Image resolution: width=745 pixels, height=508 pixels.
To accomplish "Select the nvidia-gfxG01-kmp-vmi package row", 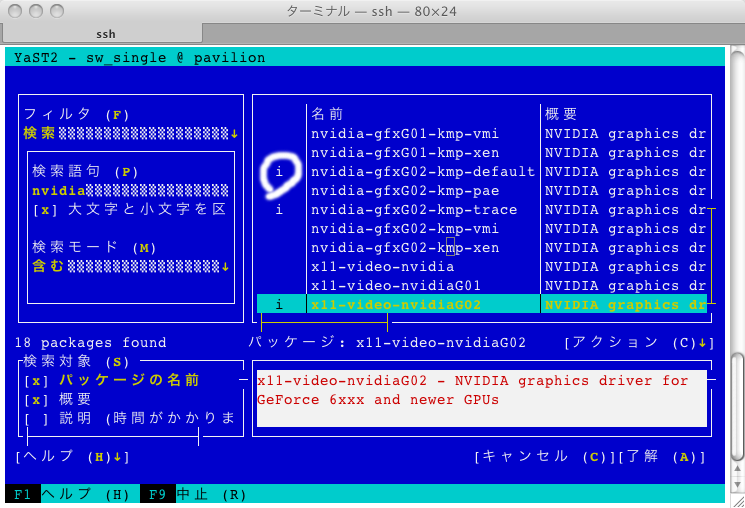I will pyautogui.click(x=404, y=133).
